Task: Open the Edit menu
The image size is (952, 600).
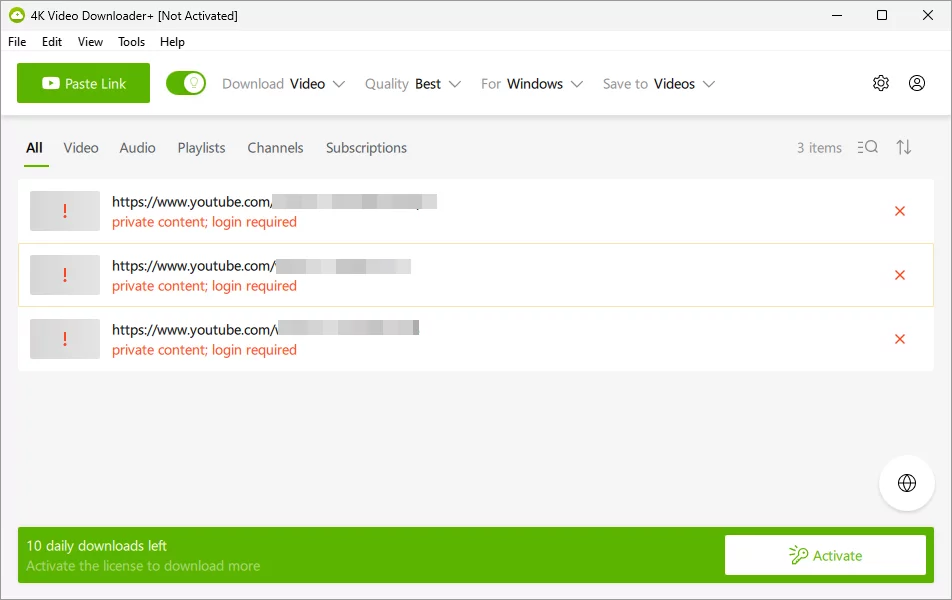Action: coord(52,41)
